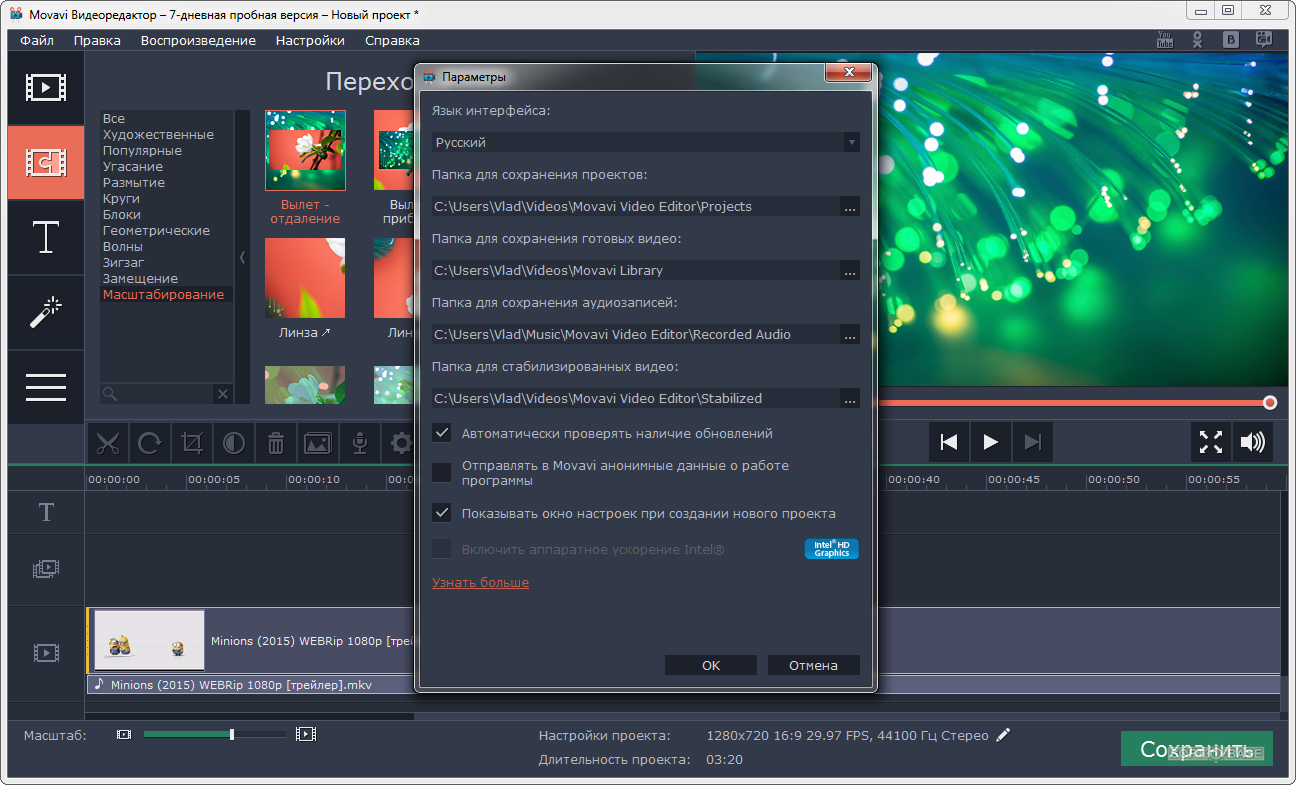Uncheck show settings window for new project
Screen dimensions: 1296x785
pos(441,513)
